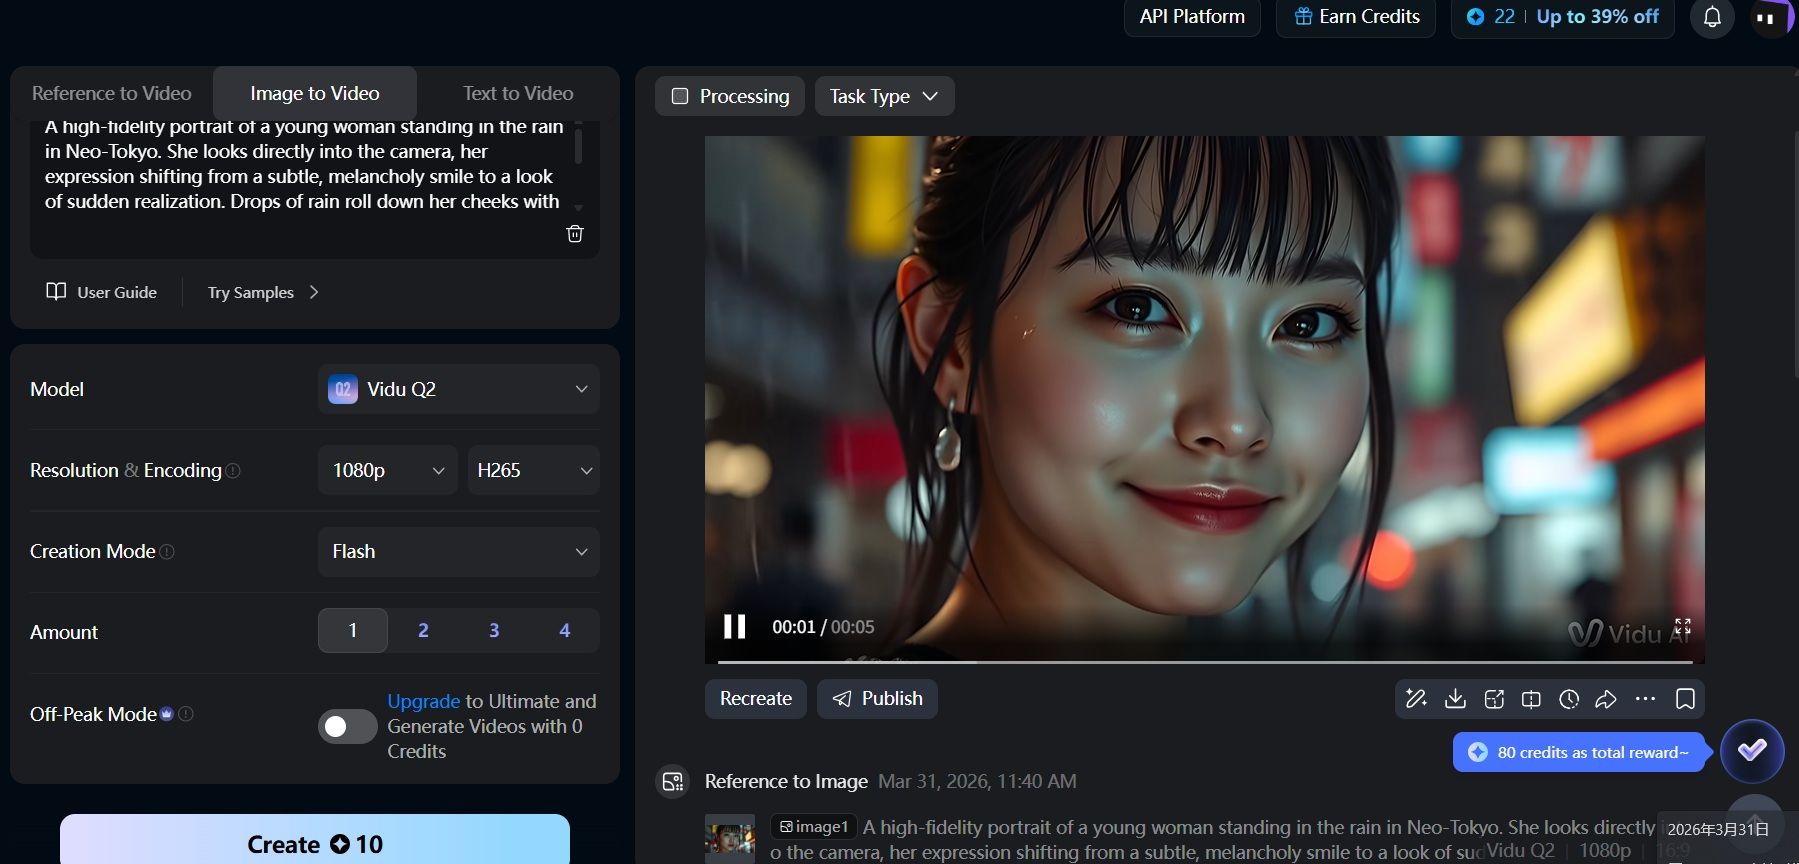This screenshot has width=1799, height=864.
Task: Switch to Reference to Video tab
Action: [112, 93]
